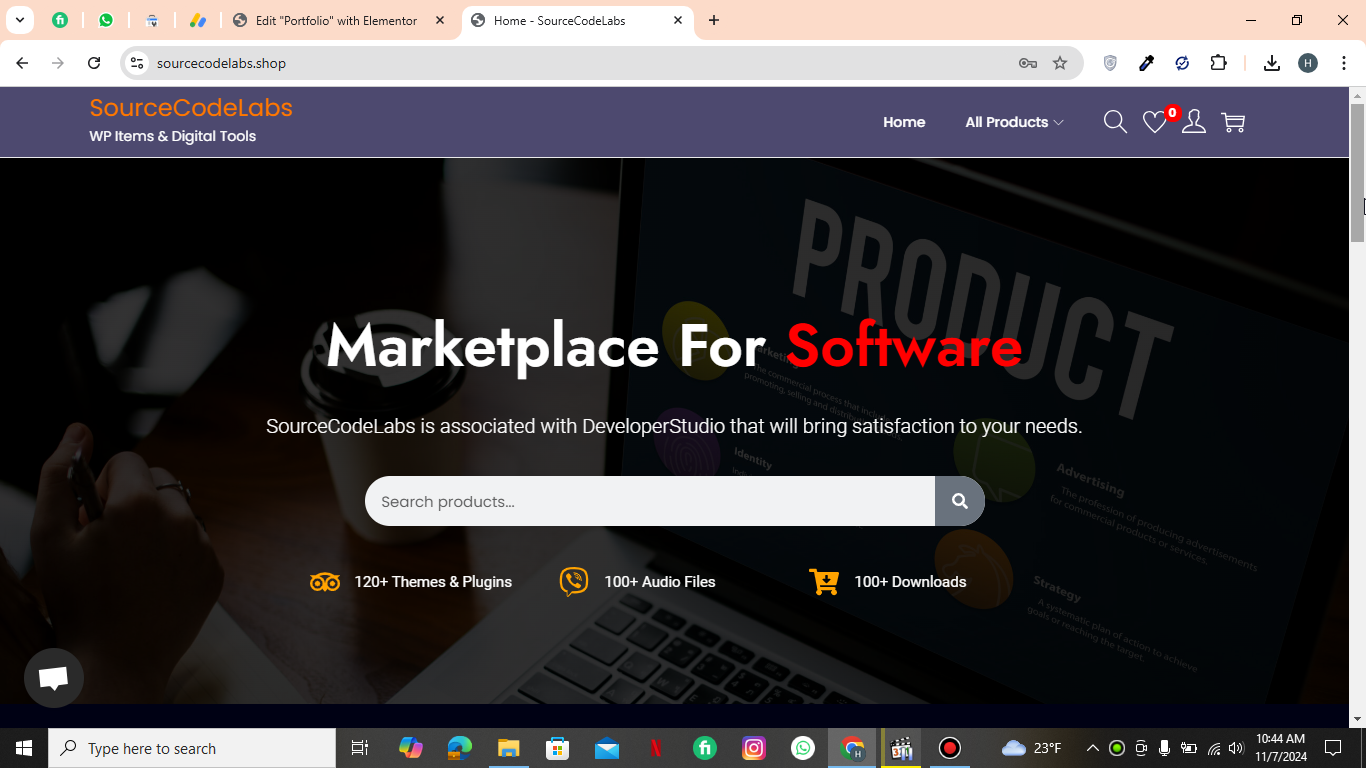Switch to the pinned Google Ads tab
Image resolution: width=1366 pixels, height=768 pixels.
(198, 20)
